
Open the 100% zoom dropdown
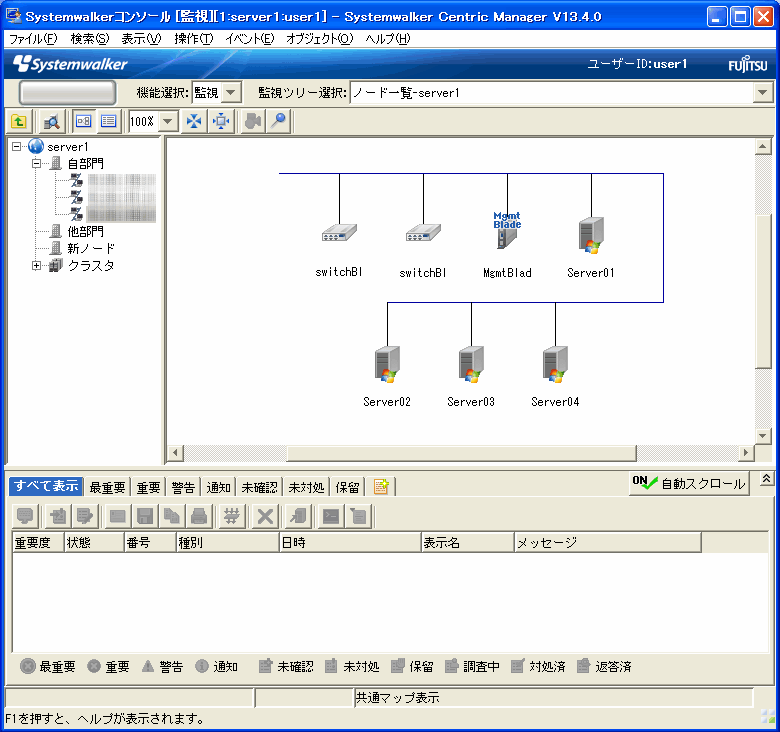click(168, 121)
